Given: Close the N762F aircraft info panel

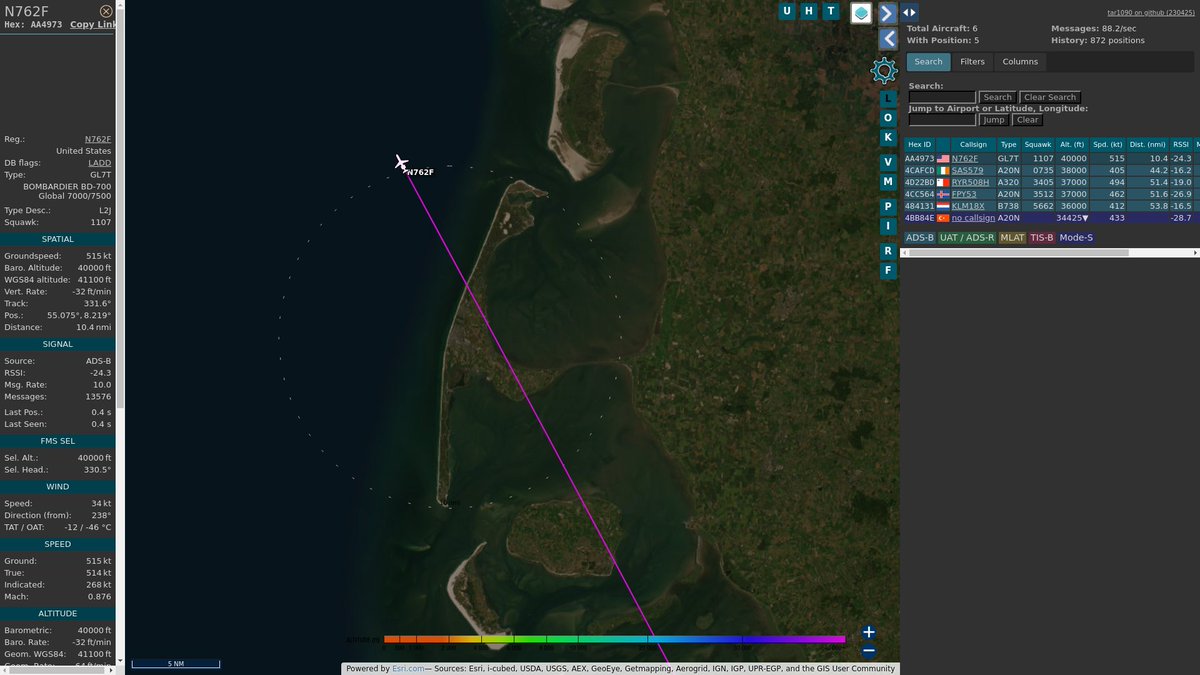Looking at the screenshot, I should click(x=106, y=11).
